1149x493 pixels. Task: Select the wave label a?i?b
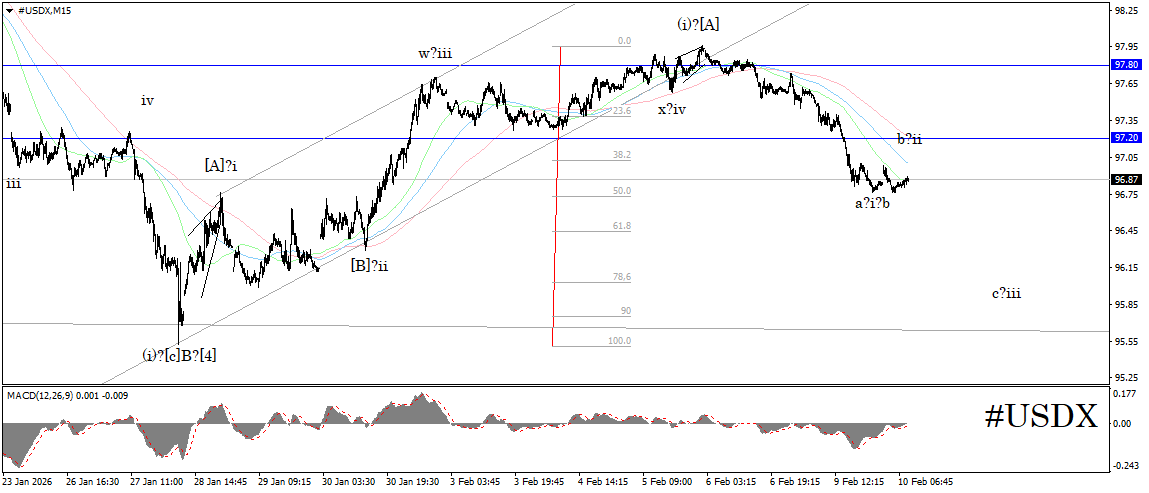(873, 204)
